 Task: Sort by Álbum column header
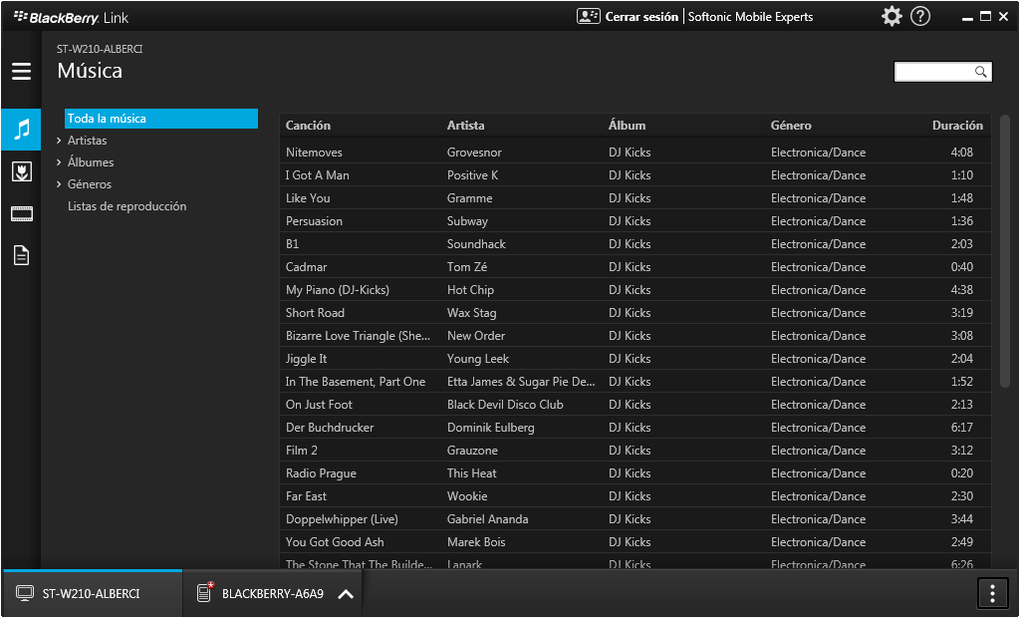coord(627,126)
